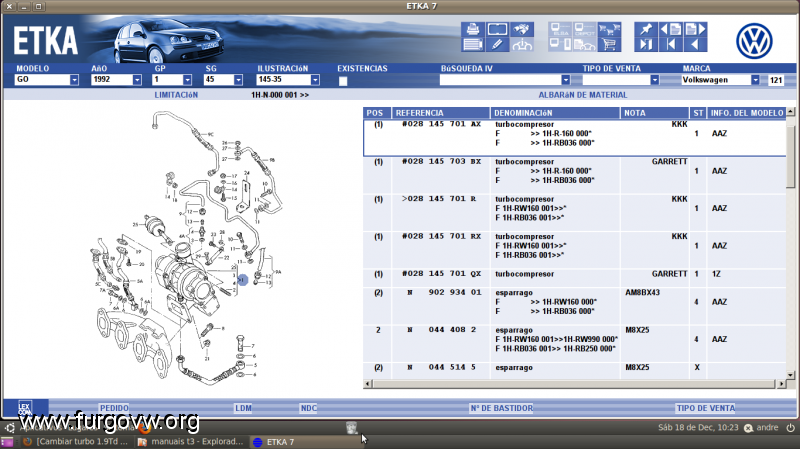
Task: Click the pencil edit icon
Action: coord(497,44)
